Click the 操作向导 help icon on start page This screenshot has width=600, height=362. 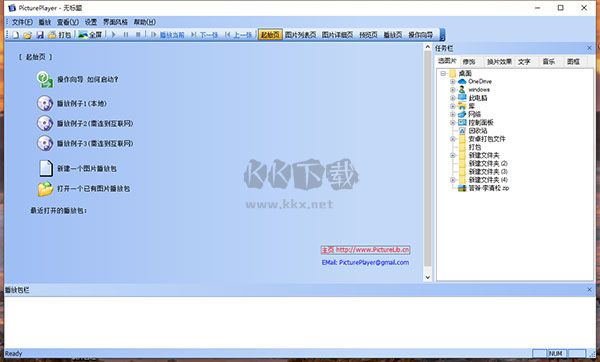tap(45, 80)
